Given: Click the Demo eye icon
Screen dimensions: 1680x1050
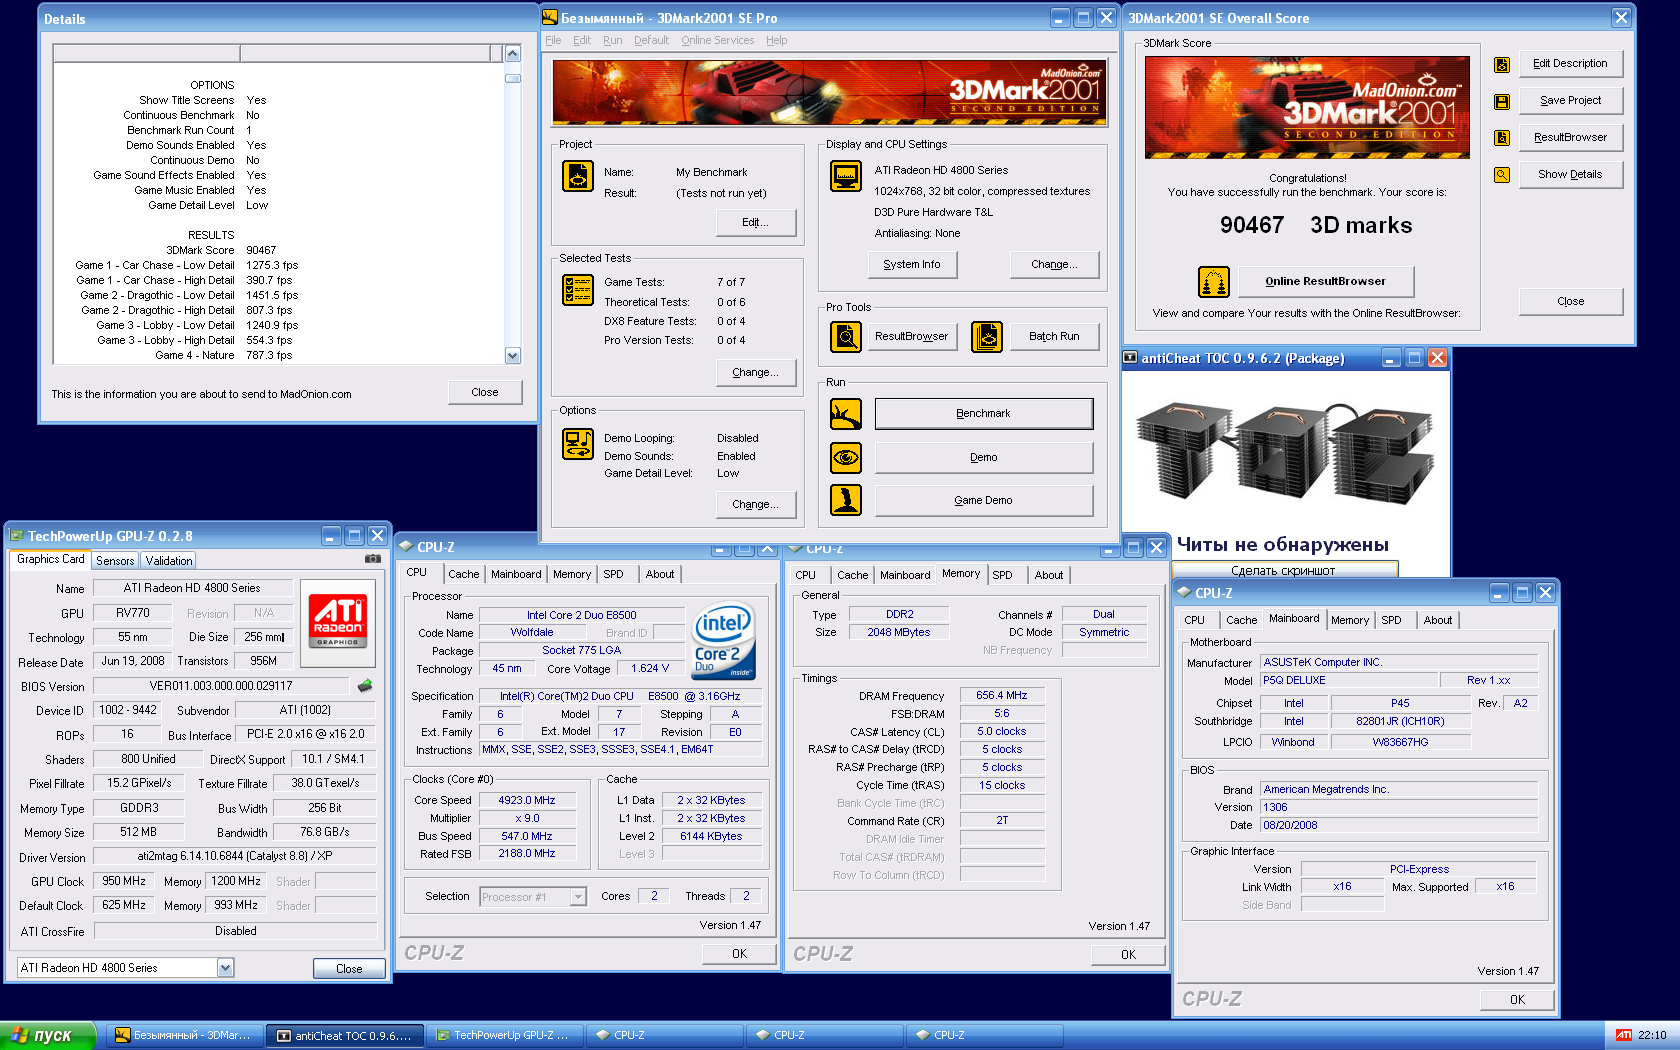Looking at the screenshot, I should [846, 458].
